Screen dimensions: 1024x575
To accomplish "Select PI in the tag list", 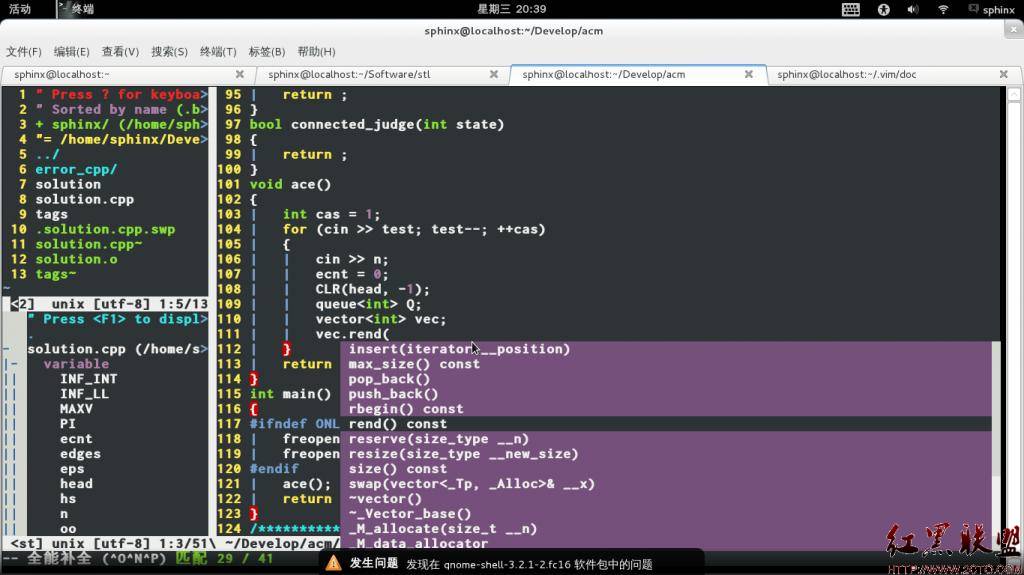I will point(68,424).
